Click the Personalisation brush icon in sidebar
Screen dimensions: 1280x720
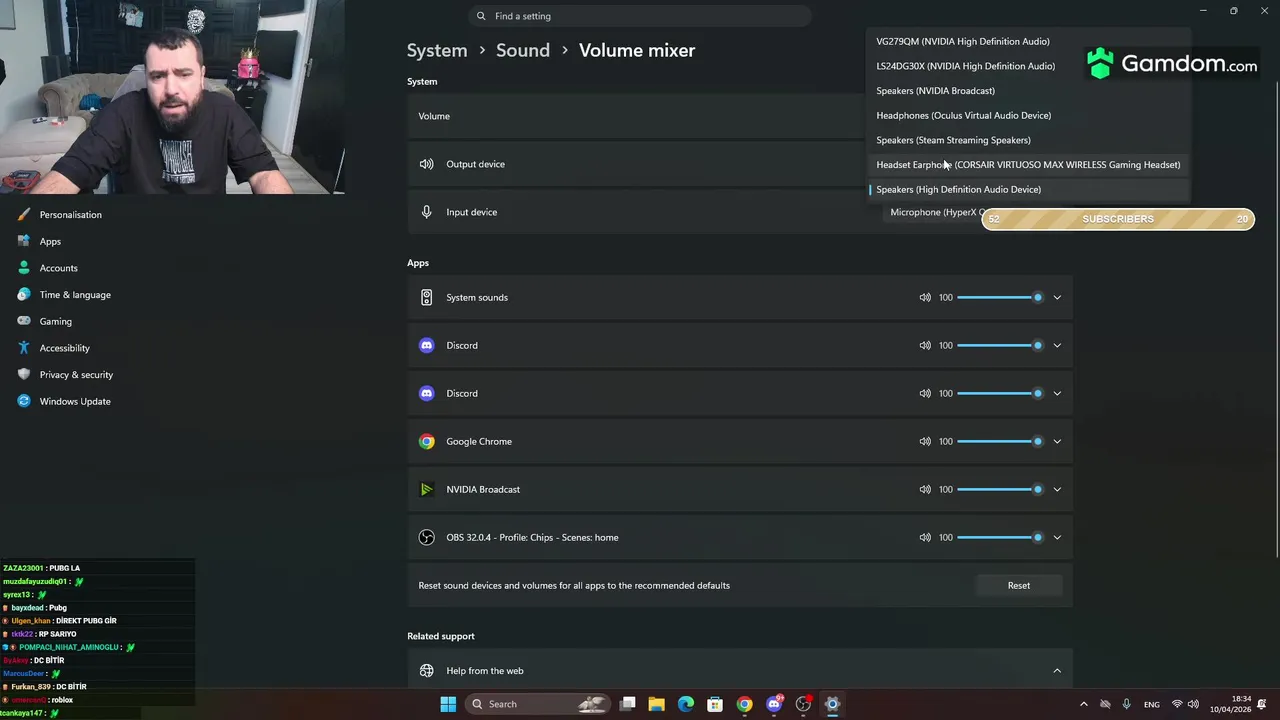pyautogui.click(x=23, y=214)
